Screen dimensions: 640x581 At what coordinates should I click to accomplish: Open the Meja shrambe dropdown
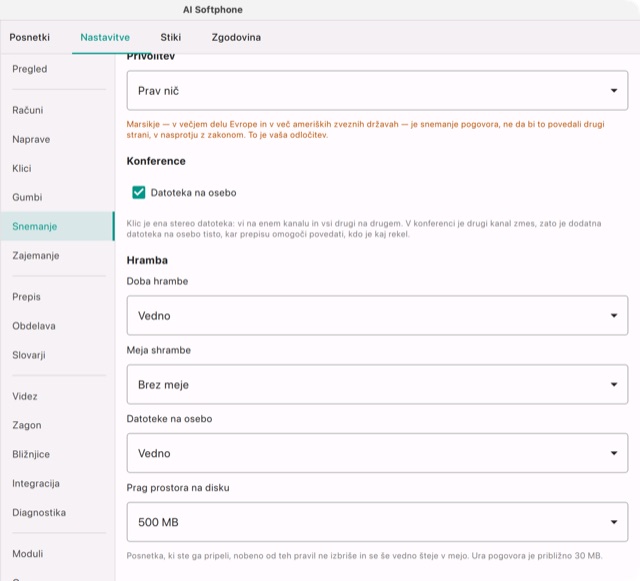(377, 384)
